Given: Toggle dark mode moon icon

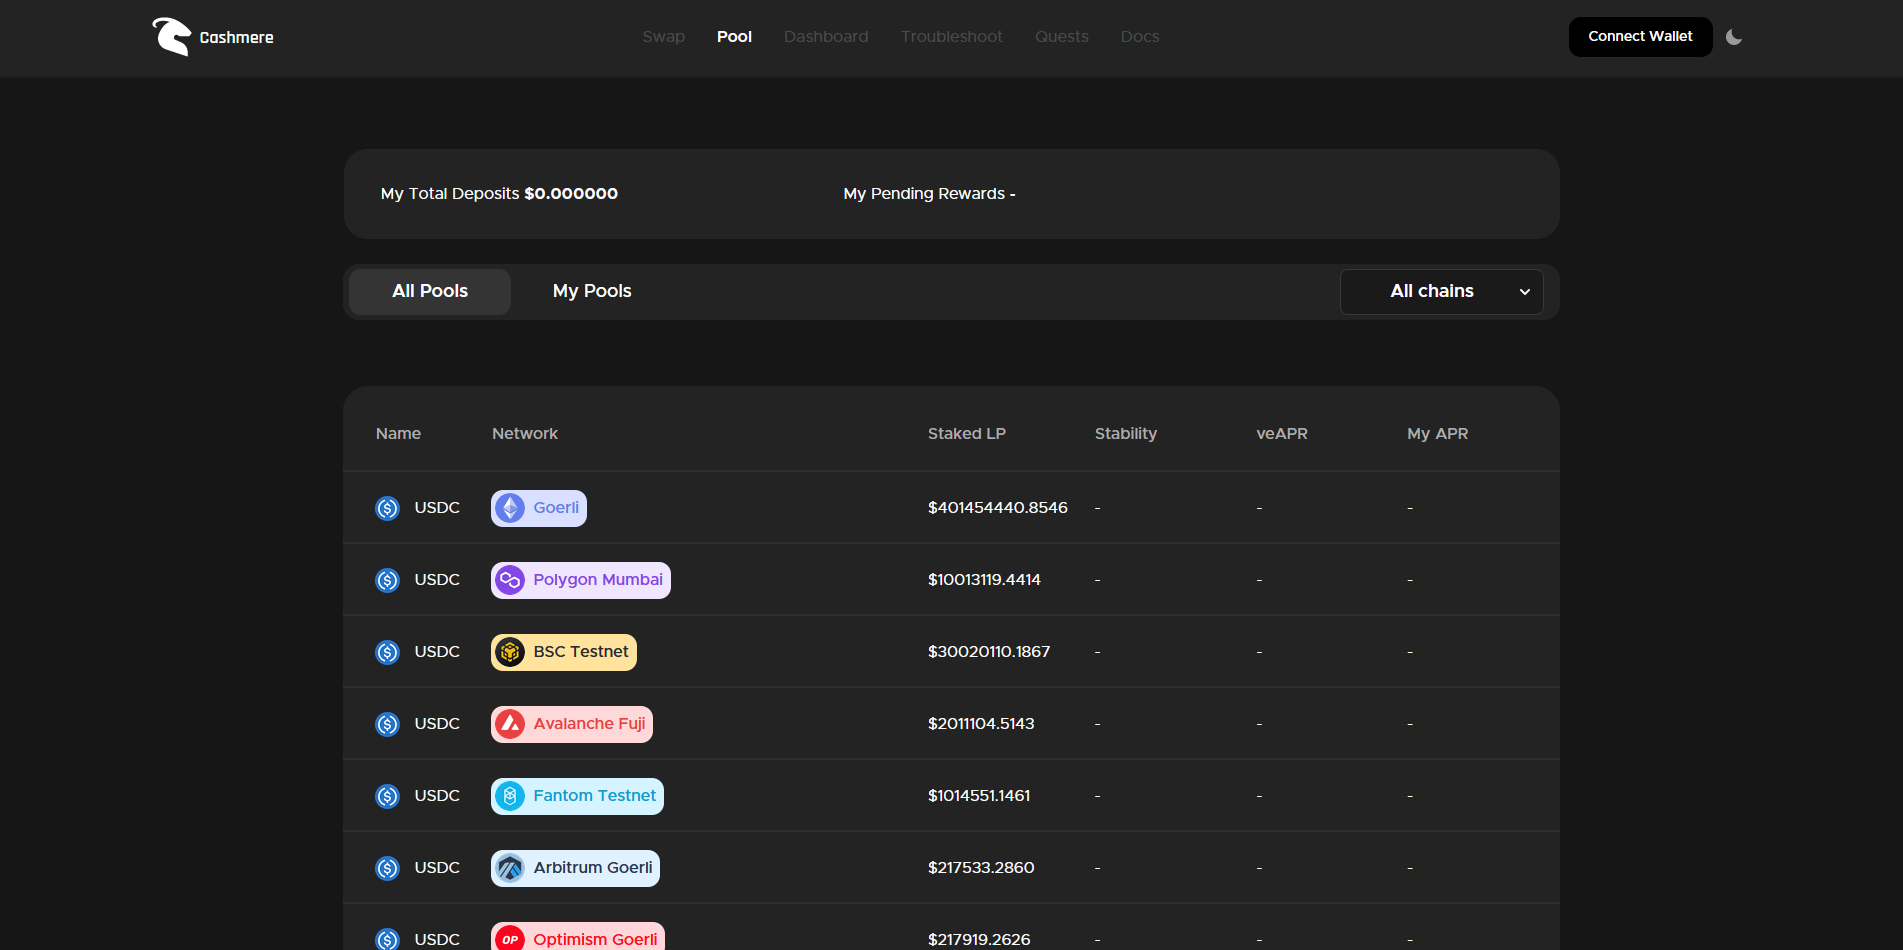Looking at the screenshot, I should pyautogui.click(x=1734, y=37).
